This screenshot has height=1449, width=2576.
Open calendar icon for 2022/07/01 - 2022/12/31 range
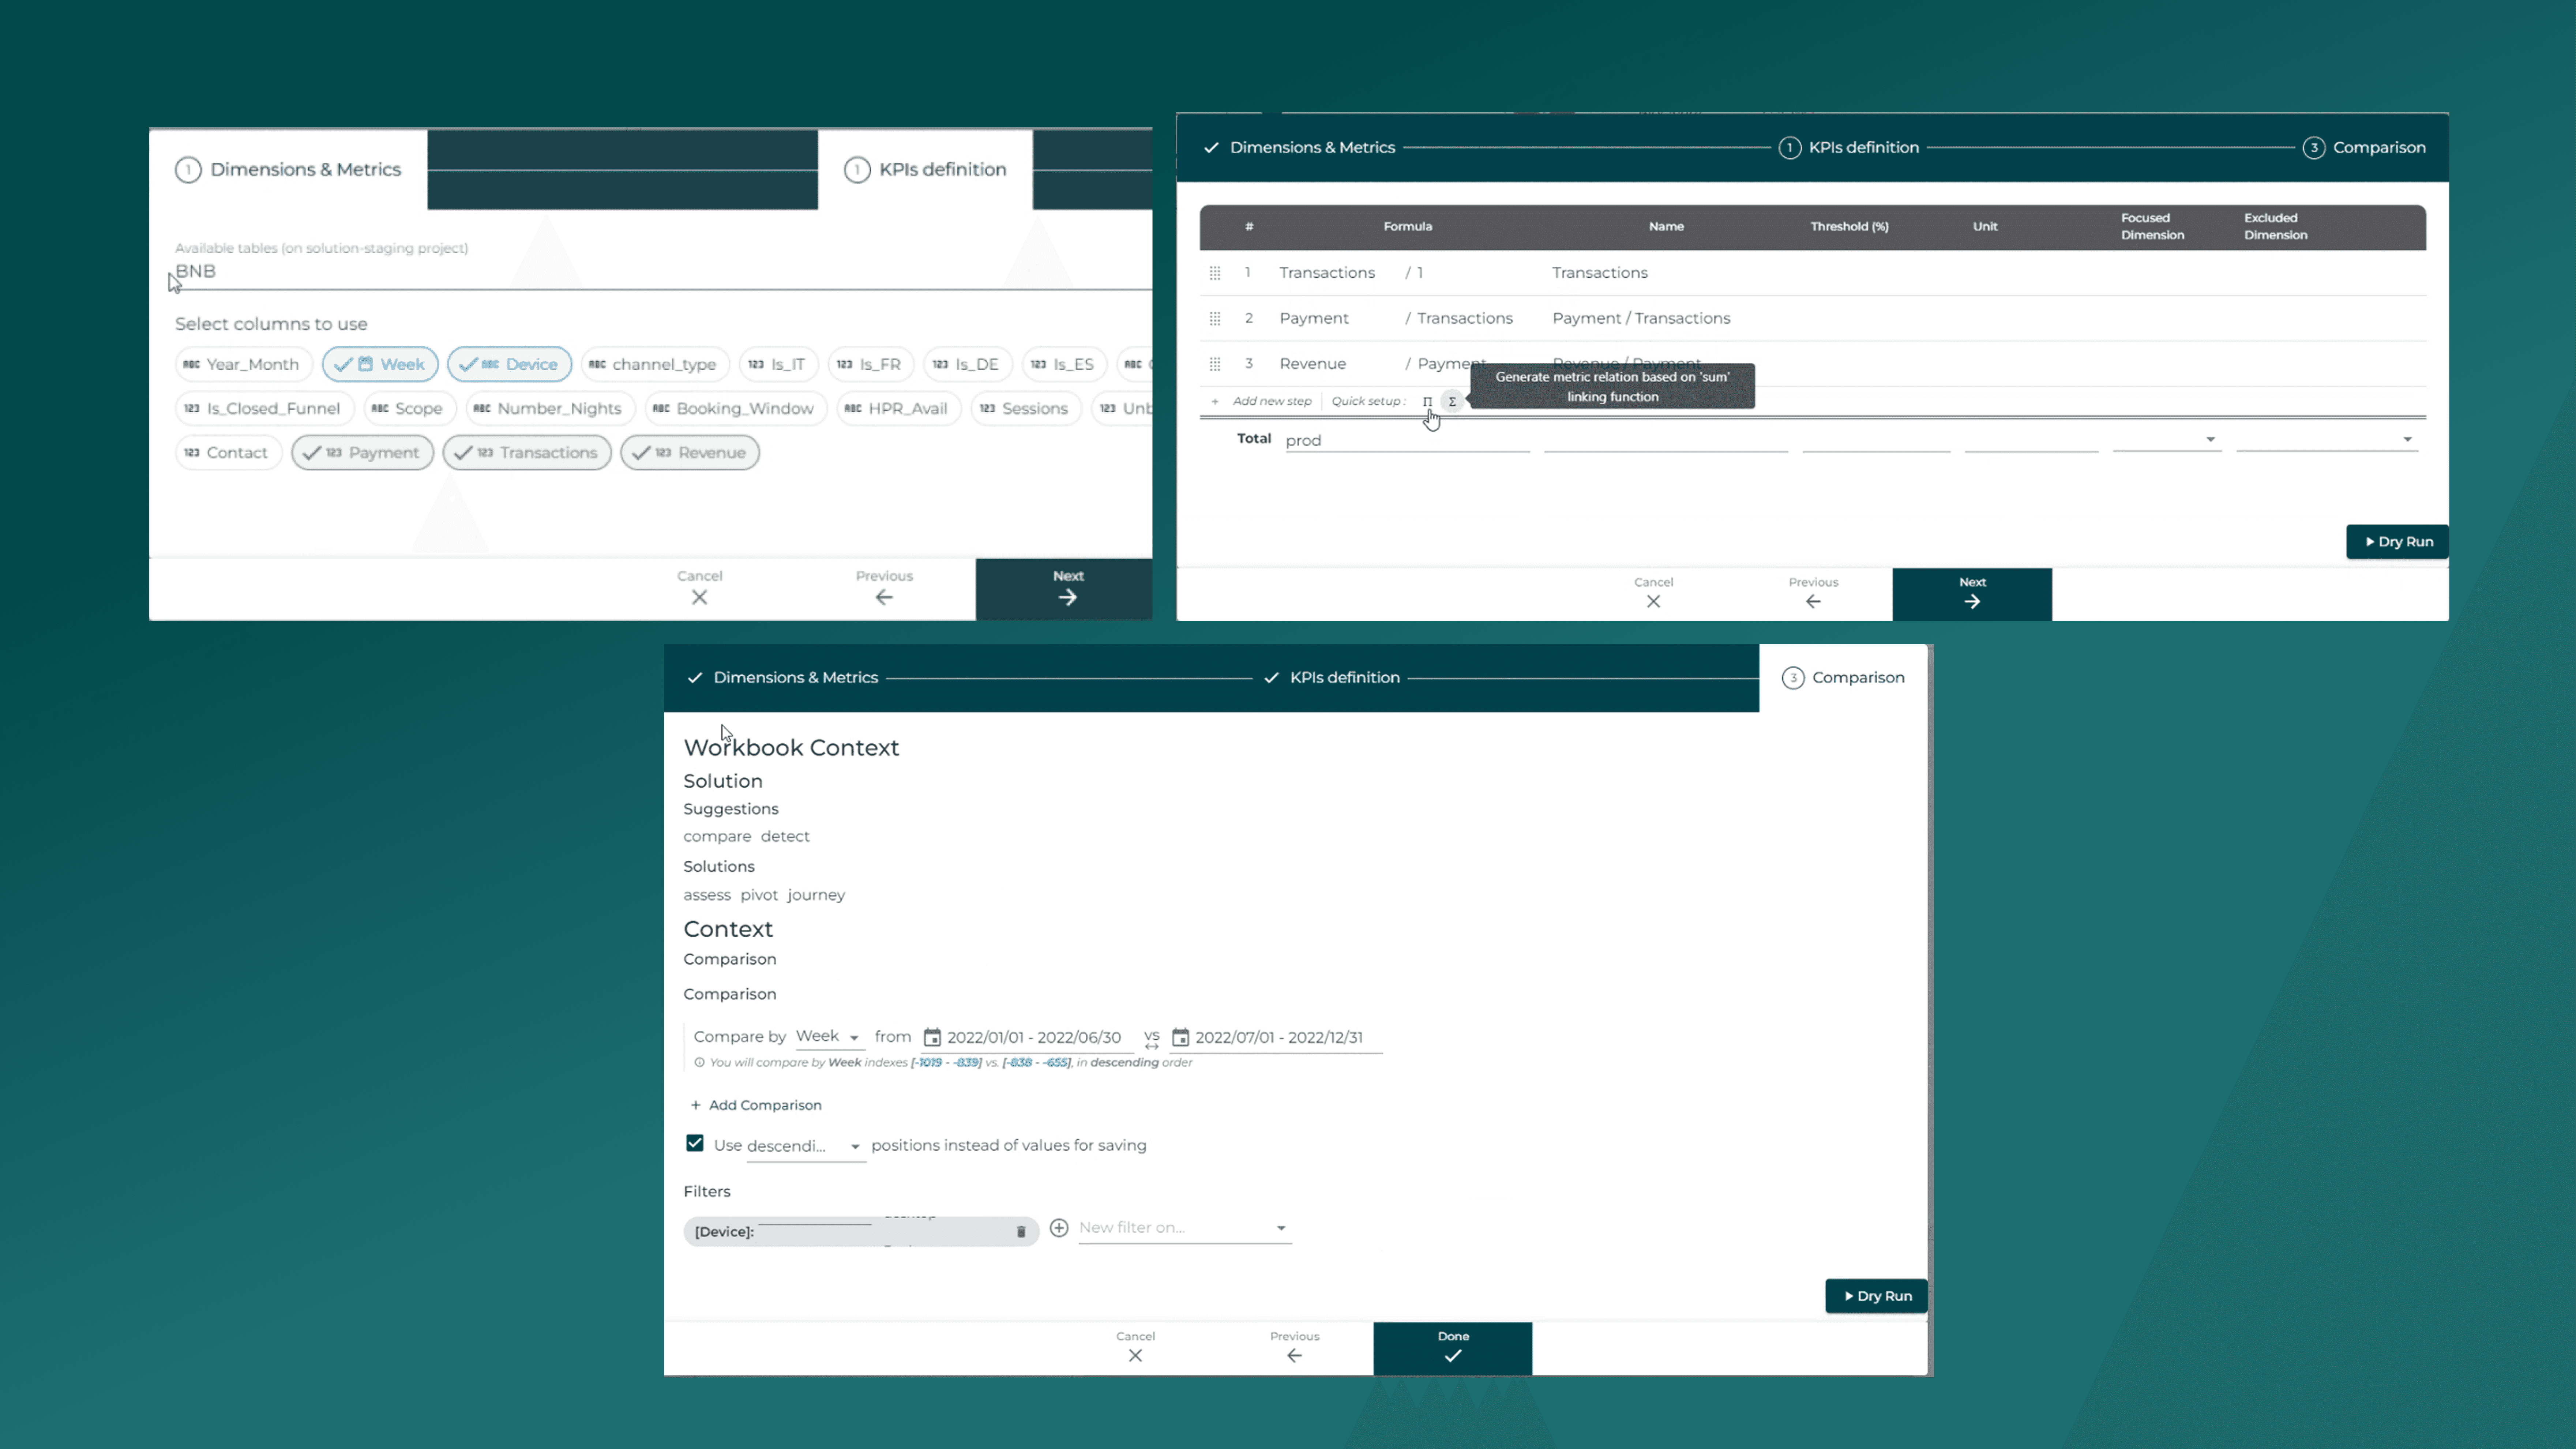[1180, 1037]
